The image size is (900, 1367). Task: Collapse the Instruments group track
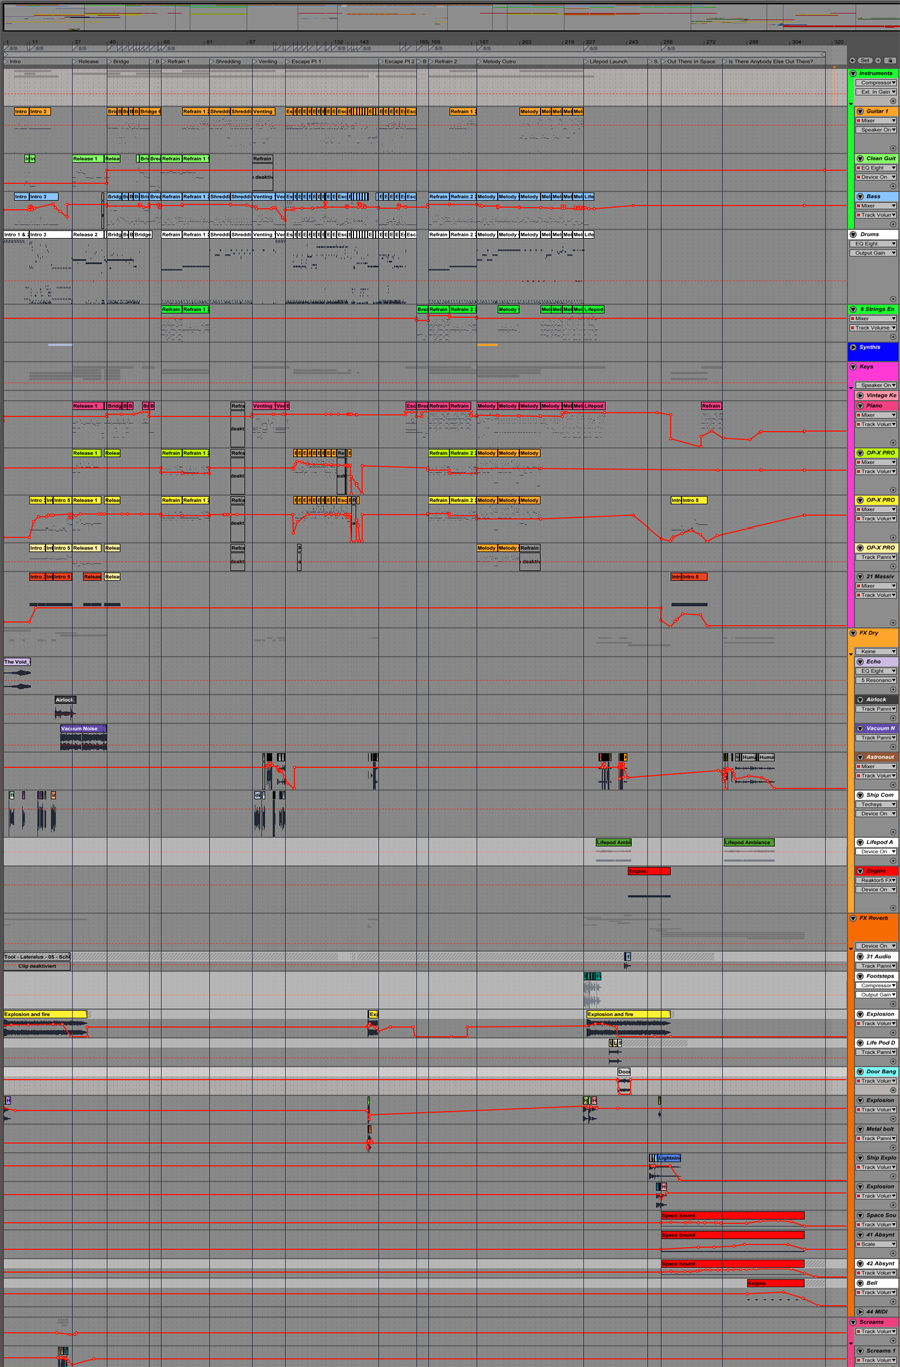coord(853,73)
